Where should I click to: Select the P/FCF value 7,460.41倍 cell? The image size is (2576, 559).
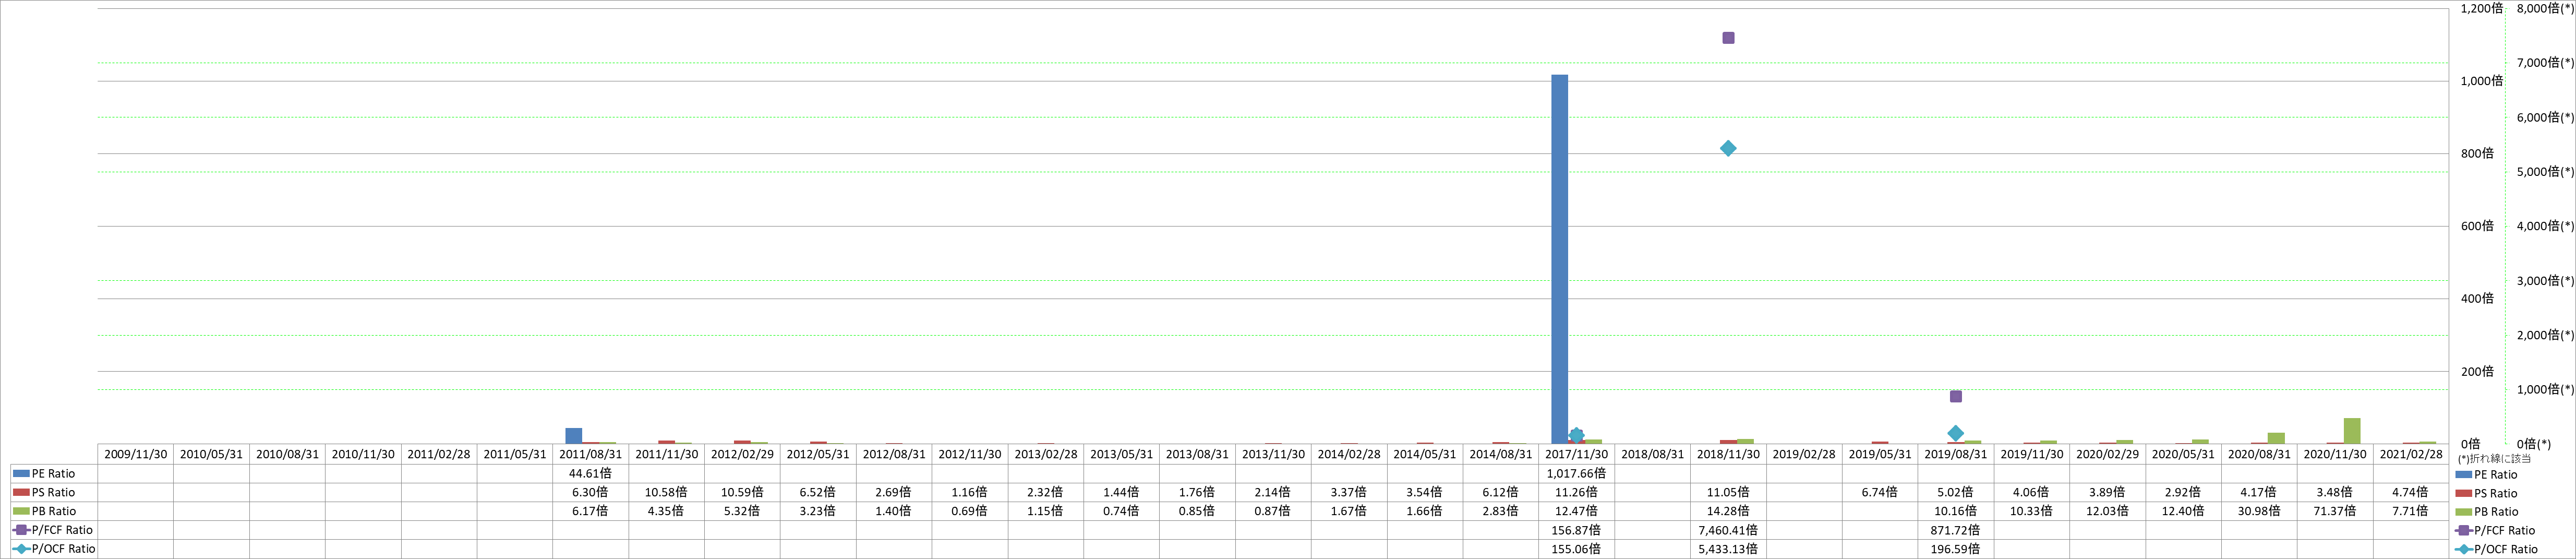click(1728, 530)
